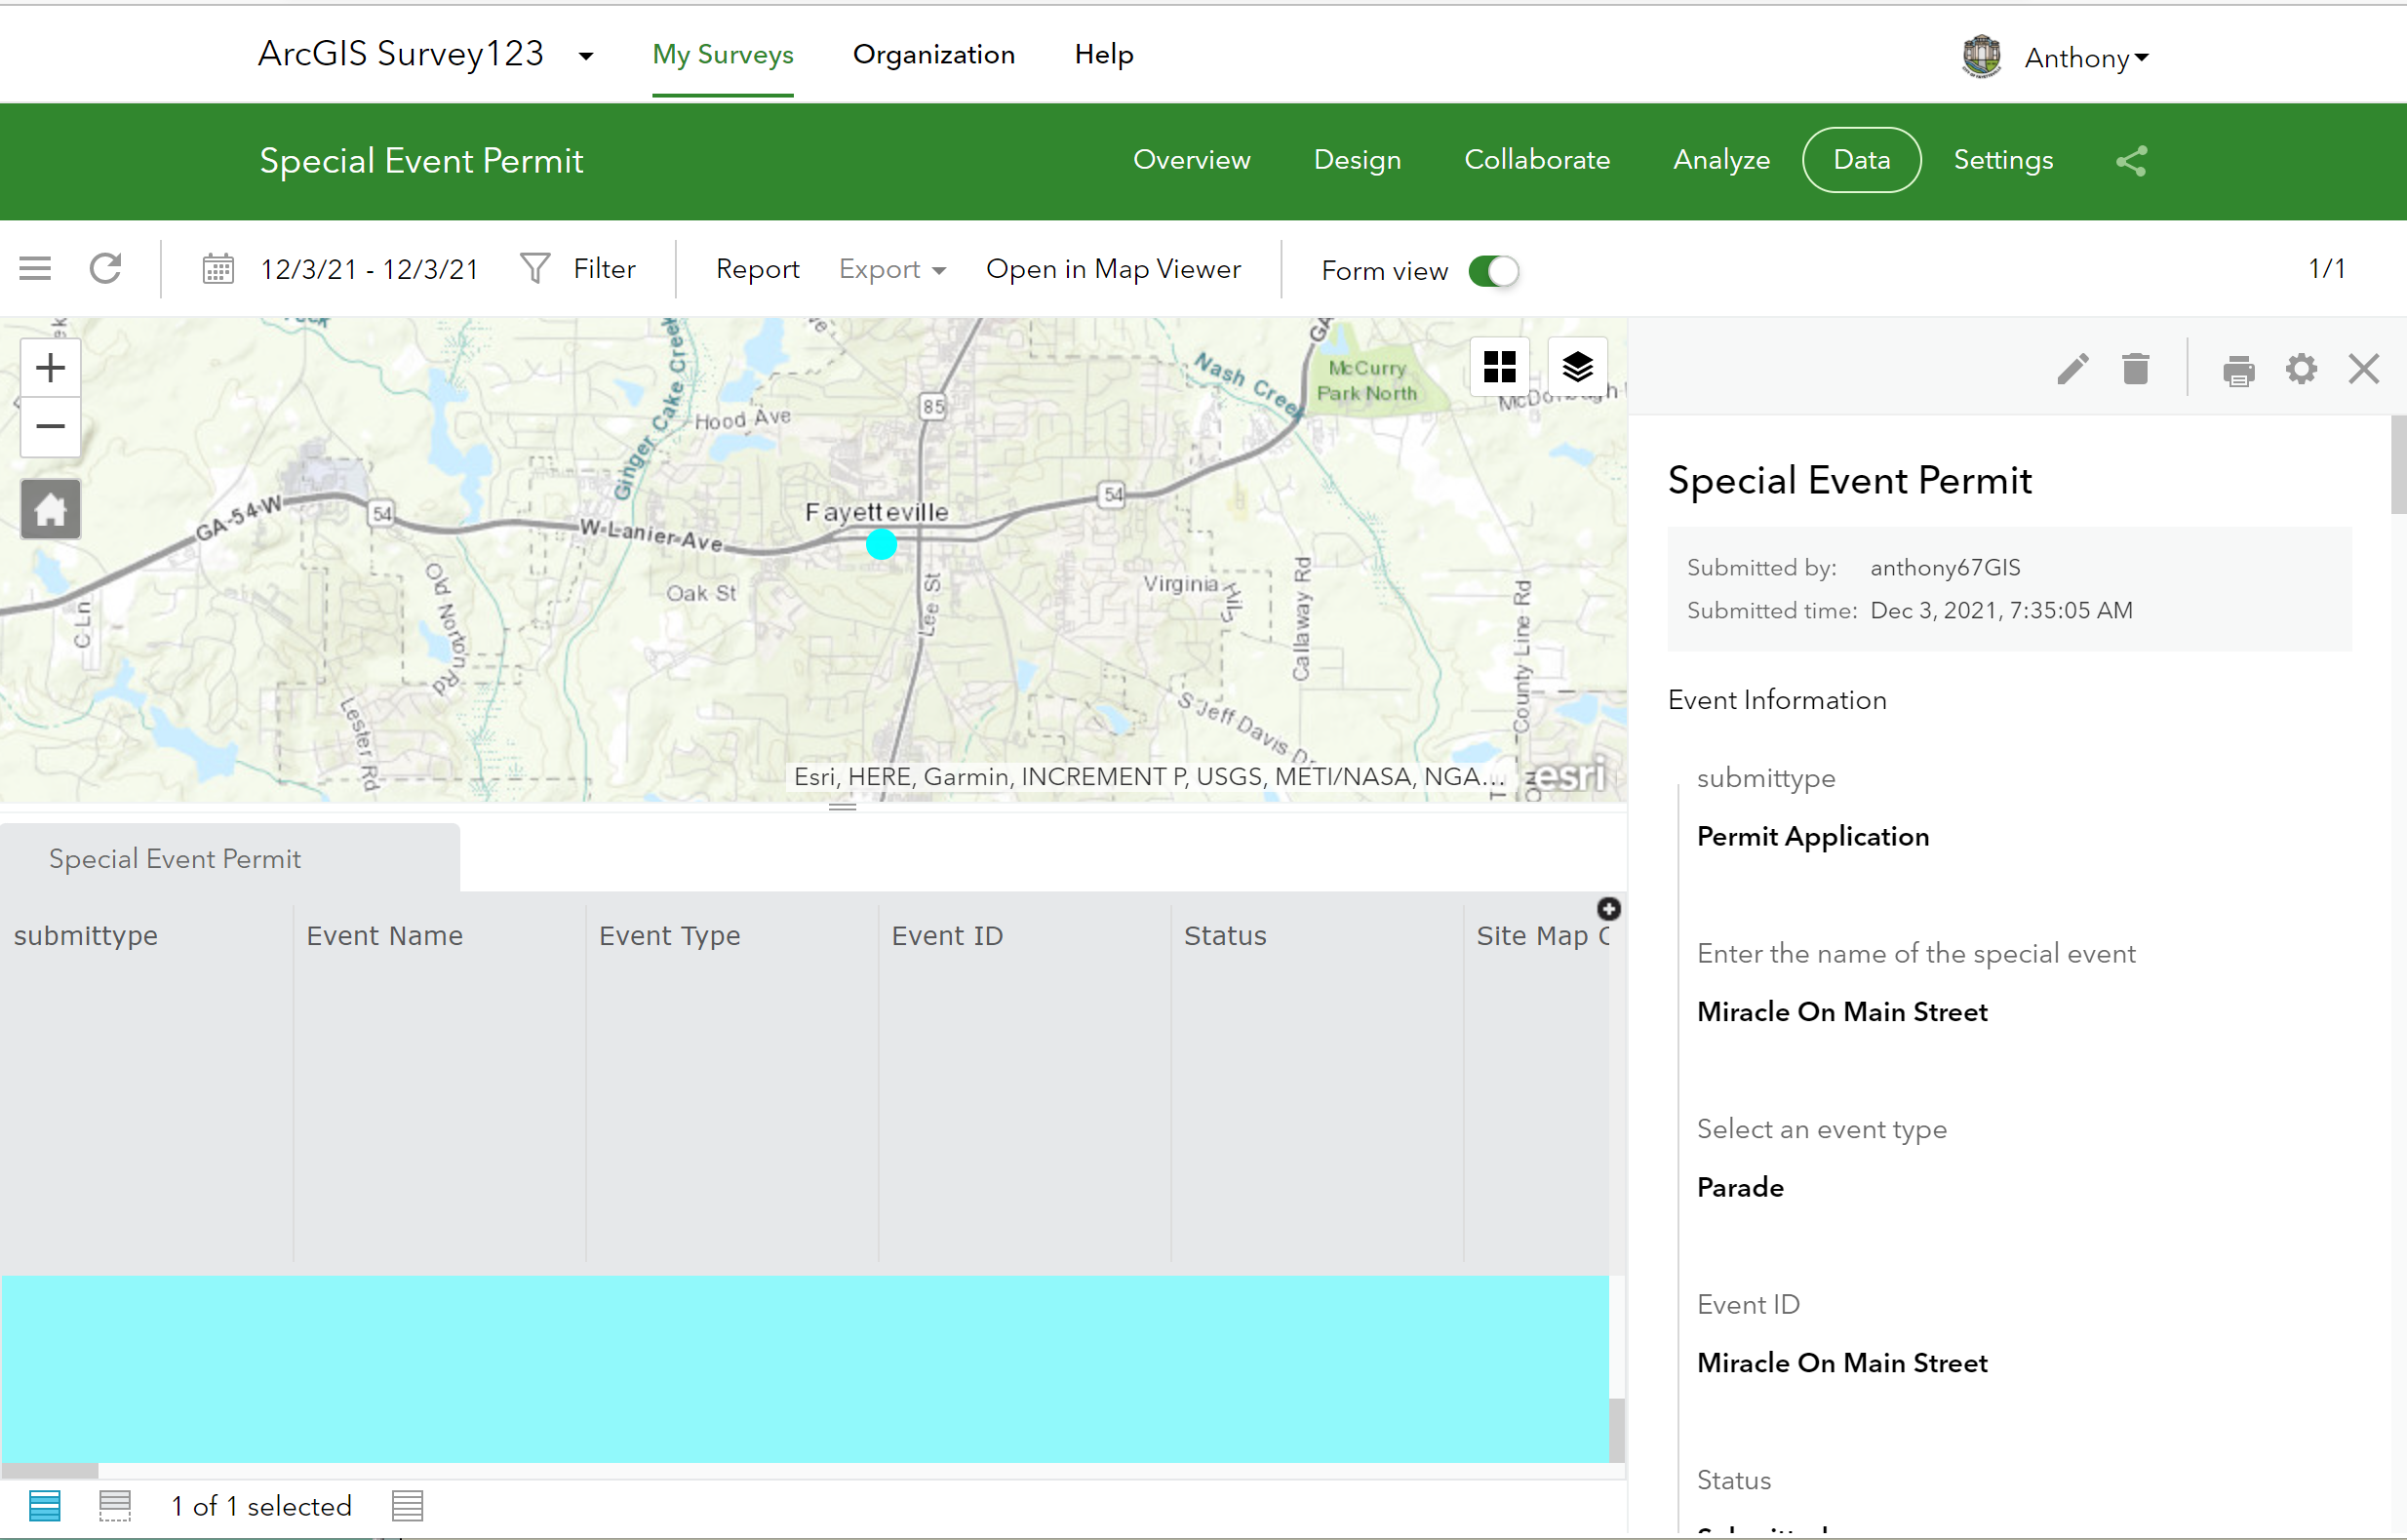The width and height of the screenshot is (2407, 1540).
Task: Open the data in Map Viewer
Action: (1113, 268)
